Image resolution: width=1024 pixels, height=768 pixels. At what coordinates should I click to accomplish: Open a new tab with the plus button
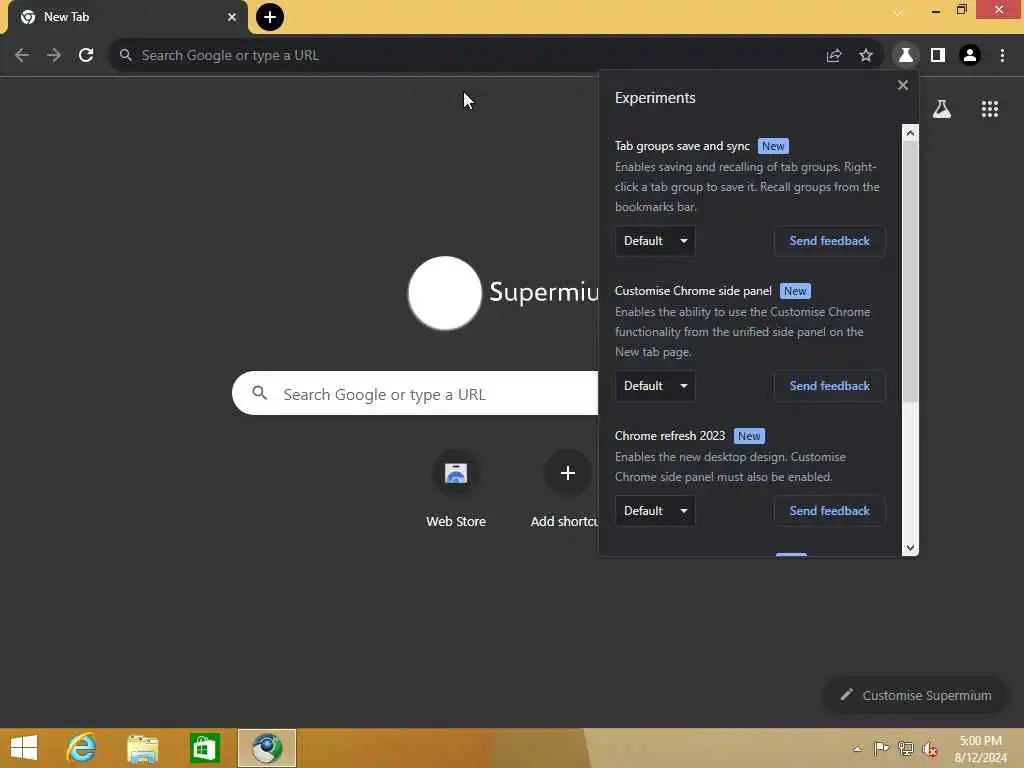click(x=270, y=17)
